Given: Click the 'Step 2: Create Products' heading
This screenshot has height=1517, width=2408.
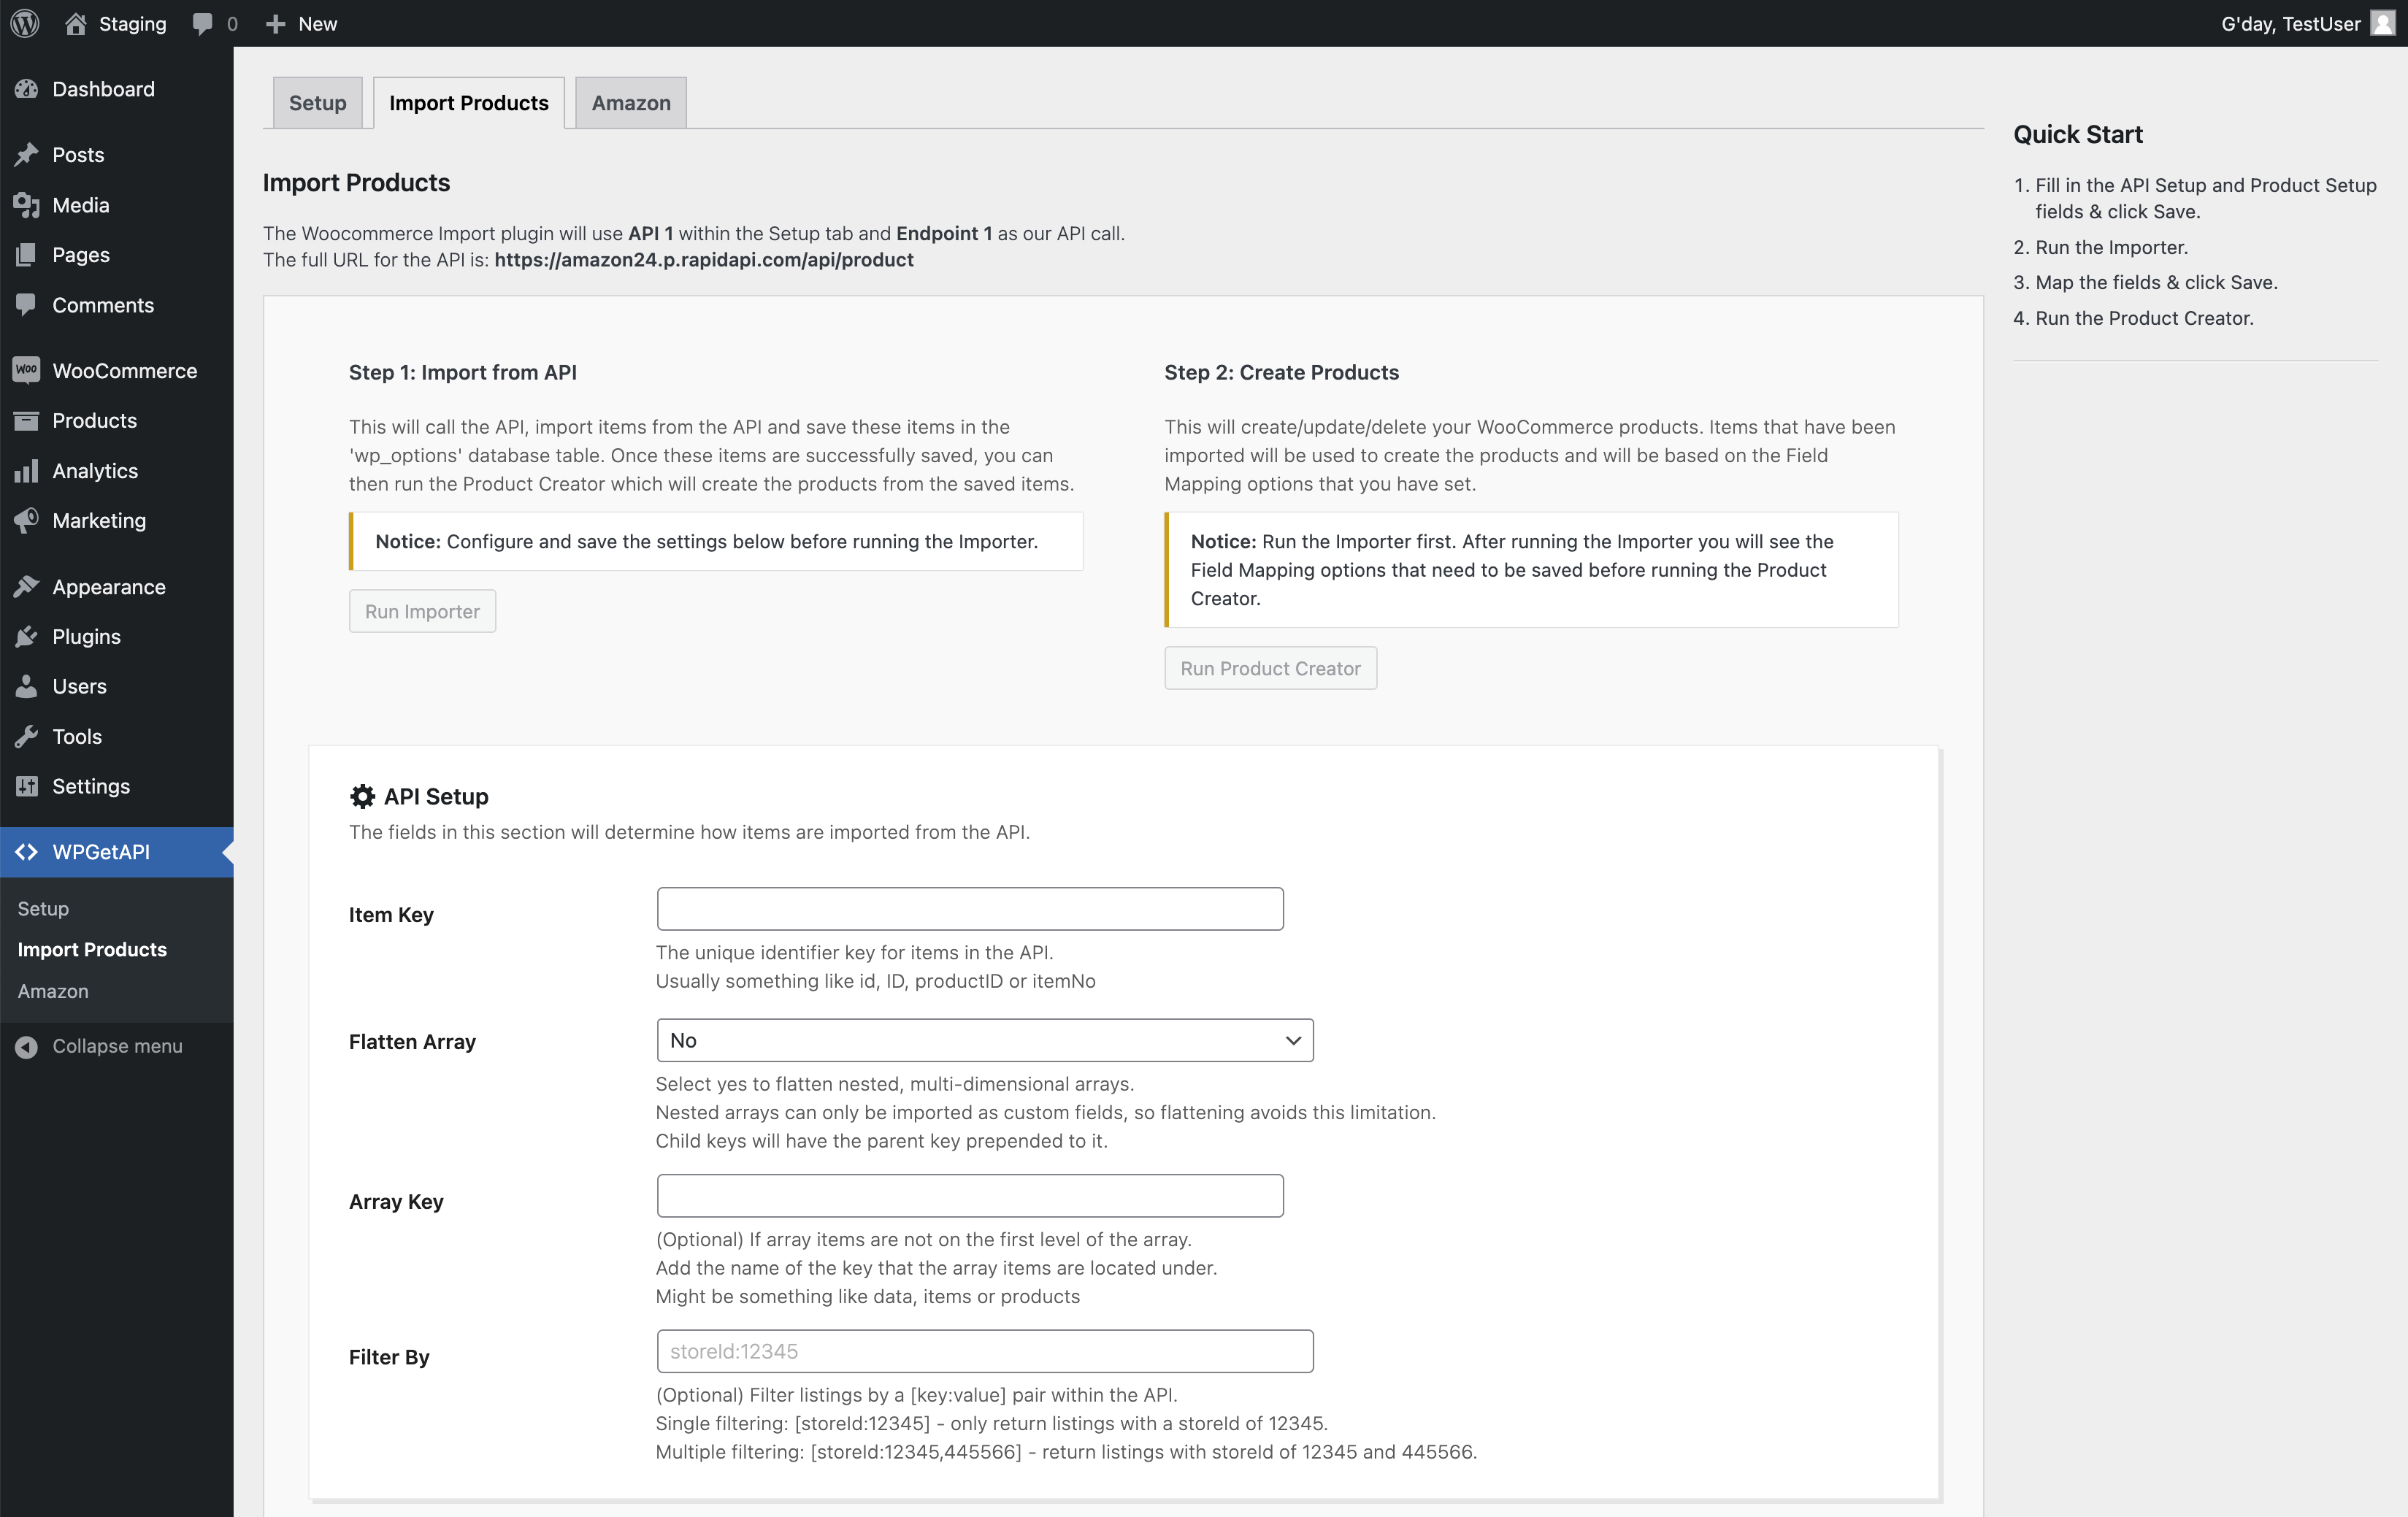Looking at the screenshot, I should tap(1281, 372).
